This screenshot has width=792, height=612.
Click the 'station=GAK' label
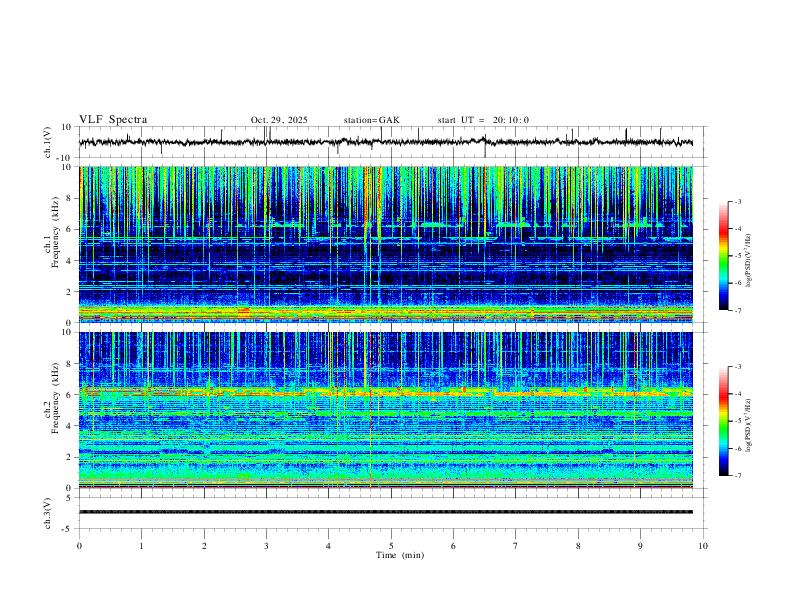(371, 120)
